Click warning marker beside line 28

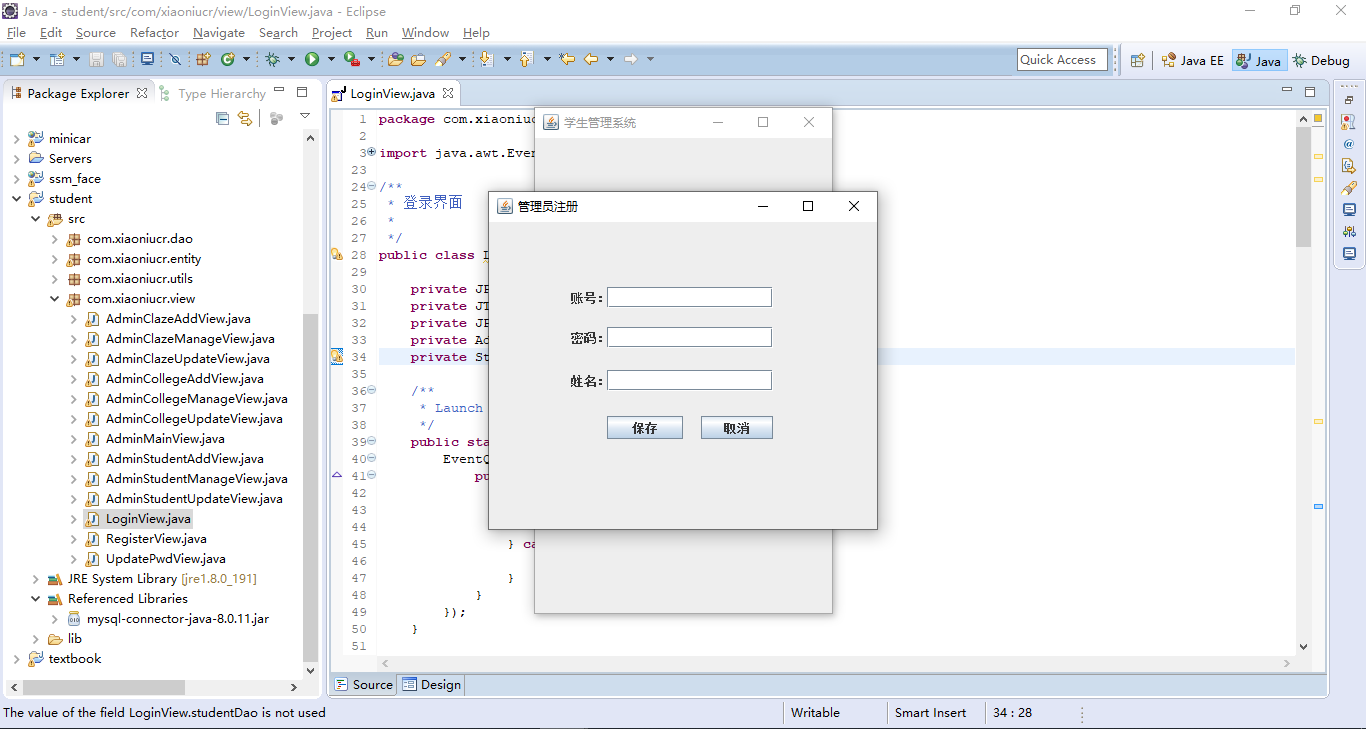(337, 255)
